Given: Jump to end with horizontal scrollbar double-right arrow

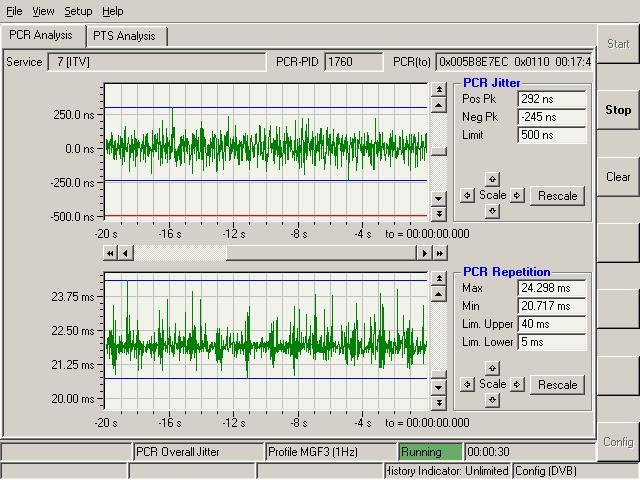Looking at the screenshot, I should pos(440,254).
